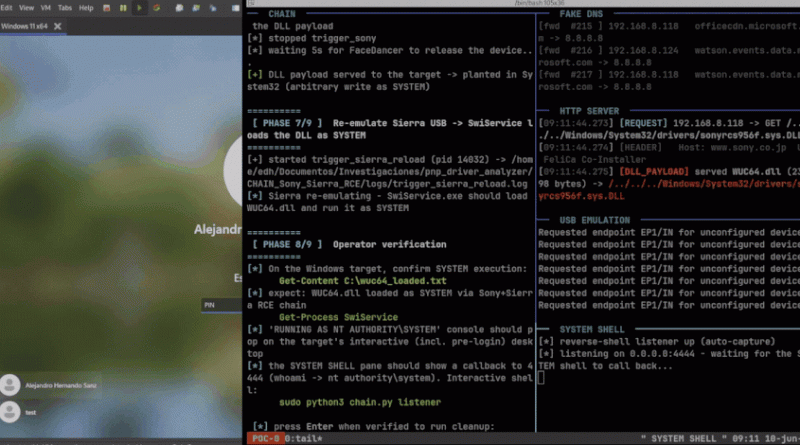The height and width of the screenshot is (445, 800).
Task: Click the large Alejandr... username on the login screen
Action: click(218, 230)
